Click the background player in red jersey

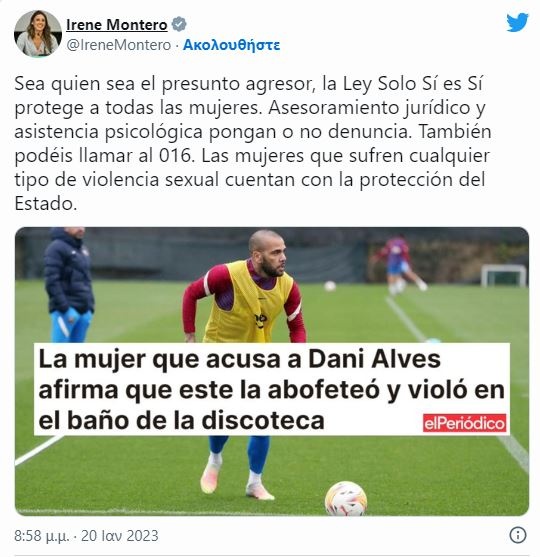[398, 265]
